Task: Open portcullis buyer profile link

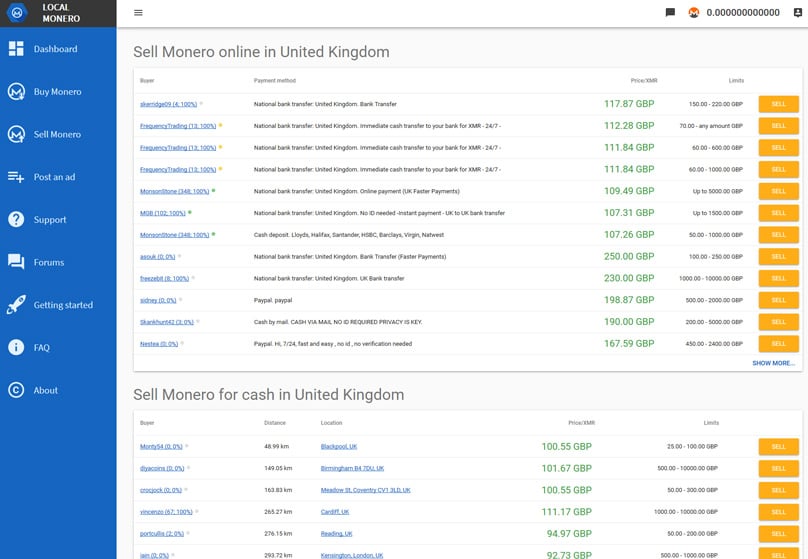Action: coord(162,534)
